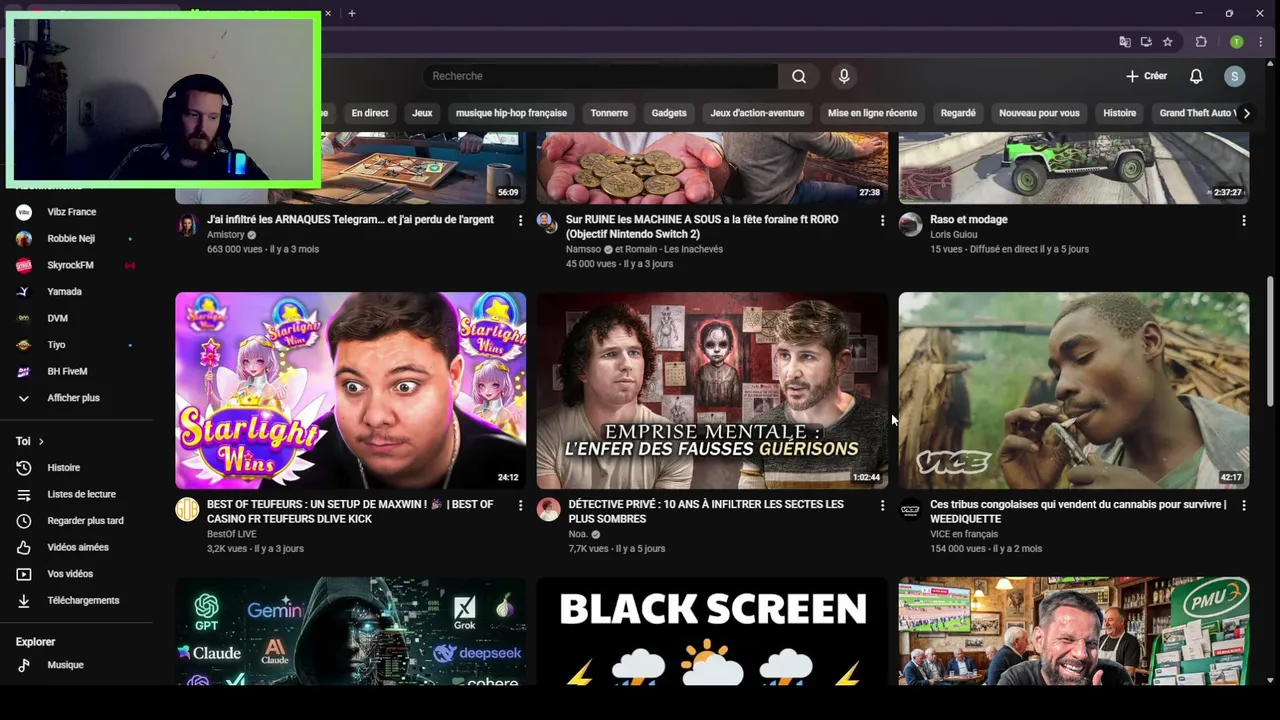Screen dimensions: 1280x720
Task: Click the Google Translate toolbar icon
Action: [x=1125, y=42]
